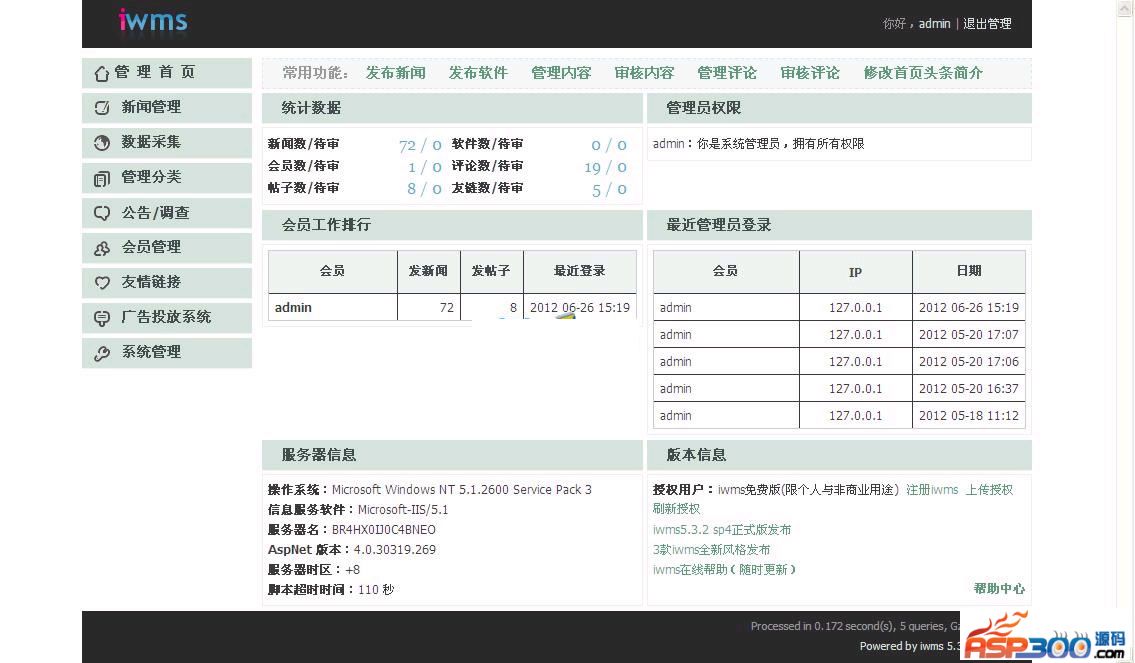Click the 帮助中心 link
1135x663 pixels.
[999, 588]
